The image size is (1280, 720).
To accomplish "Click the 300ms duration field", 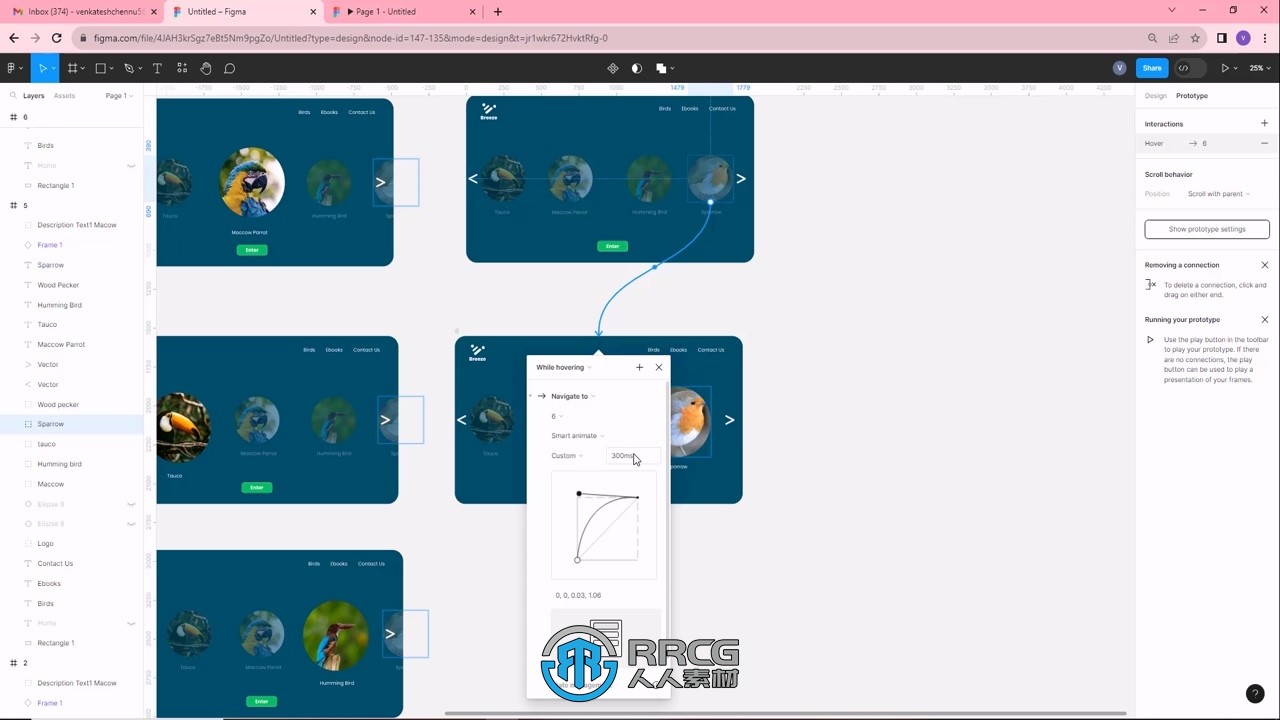I will (x=631, y=456).
